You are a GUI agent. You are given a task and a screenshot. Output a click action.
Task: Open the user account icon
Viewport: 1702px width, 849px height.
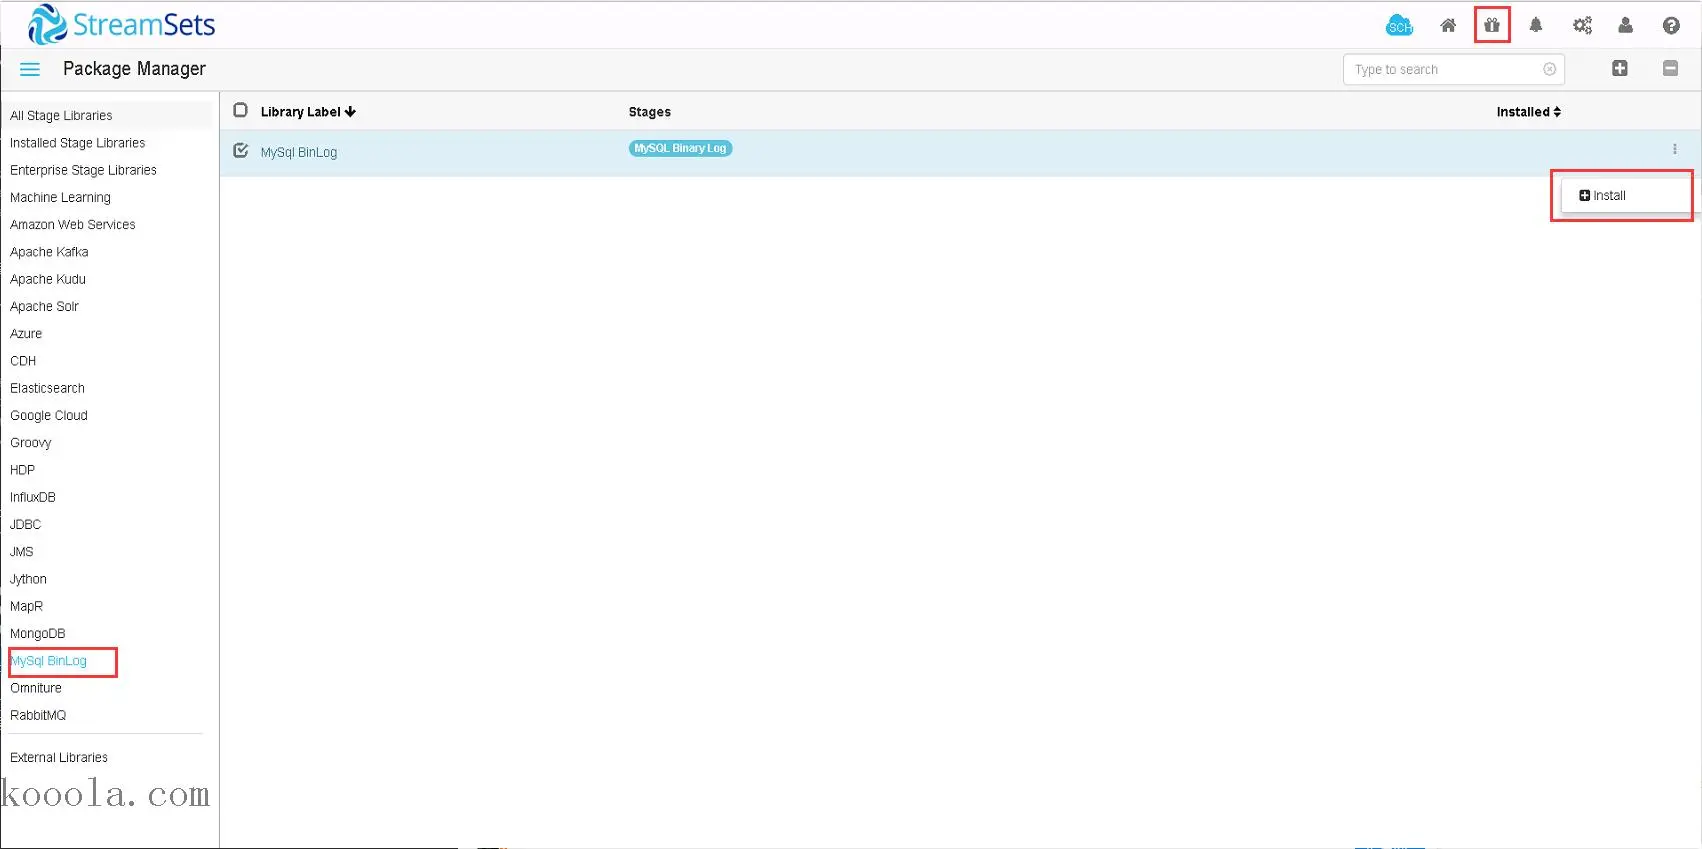pyautogui.click(x=1626, y=25)
